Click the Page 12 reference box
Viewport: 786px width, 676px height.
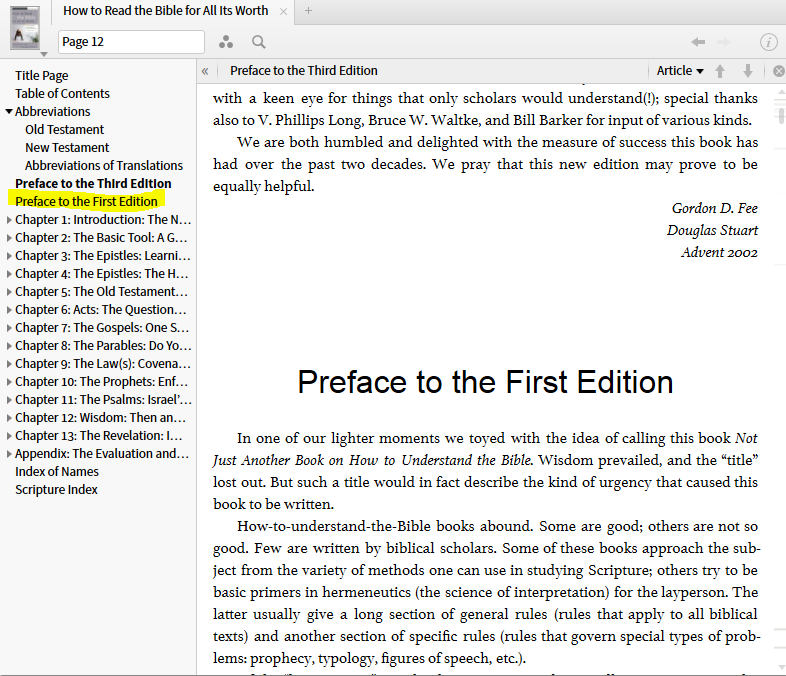pos(131,42)
